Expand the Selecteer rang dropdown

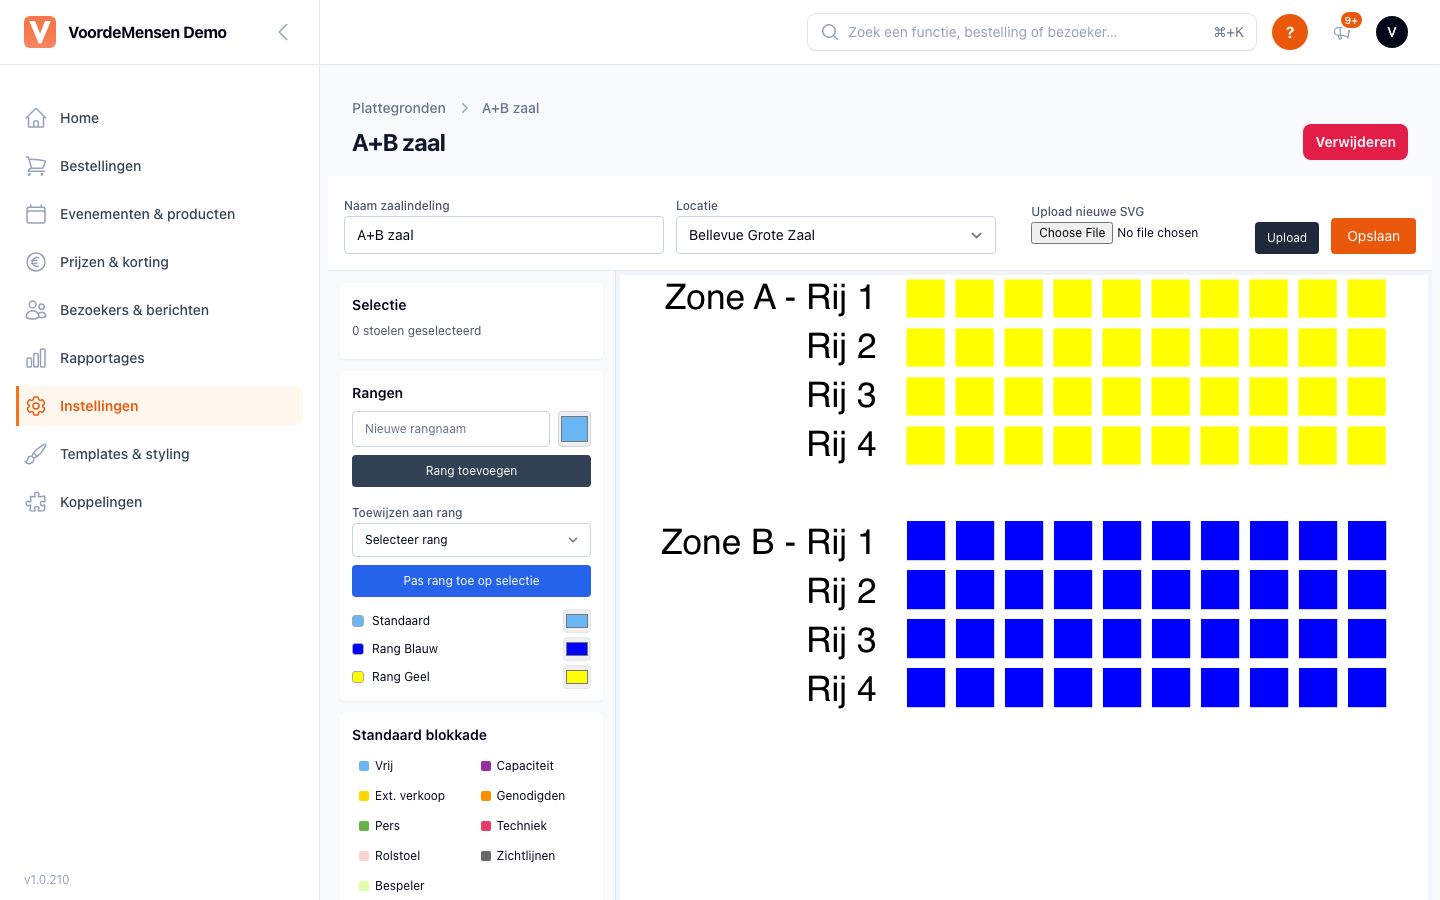click(471, 540)
